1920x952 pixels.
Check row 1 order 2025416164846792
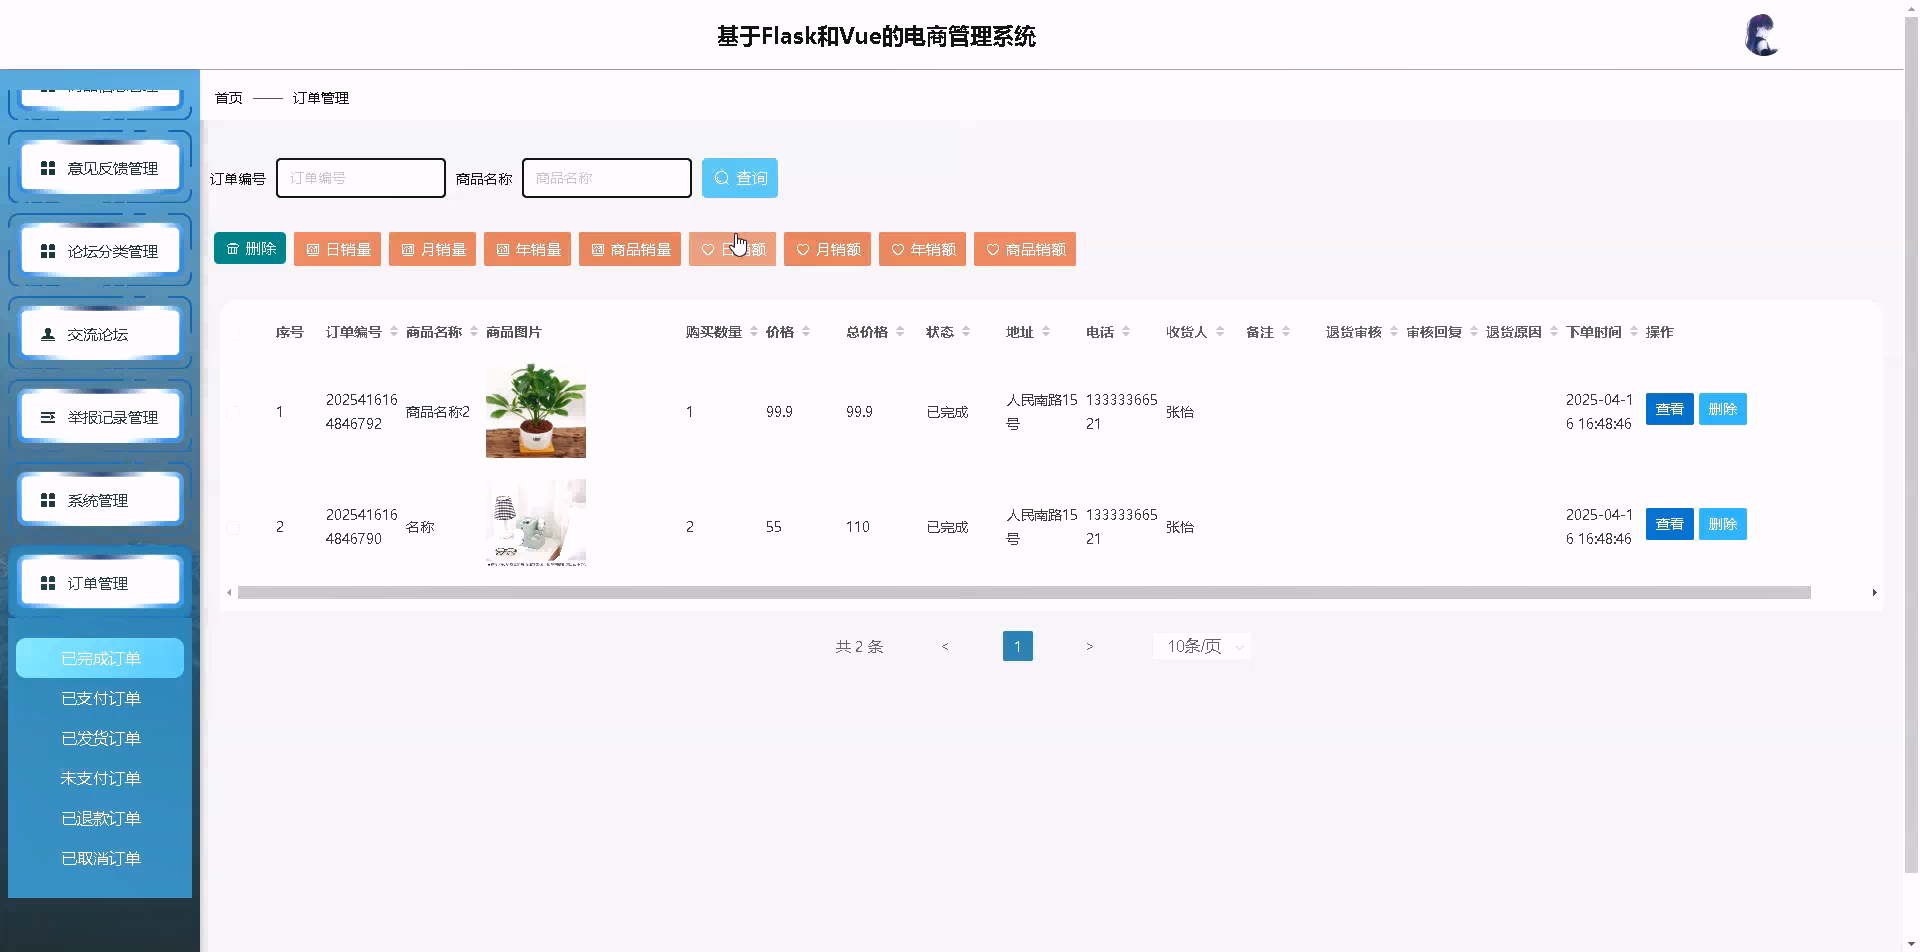[233, 412]
